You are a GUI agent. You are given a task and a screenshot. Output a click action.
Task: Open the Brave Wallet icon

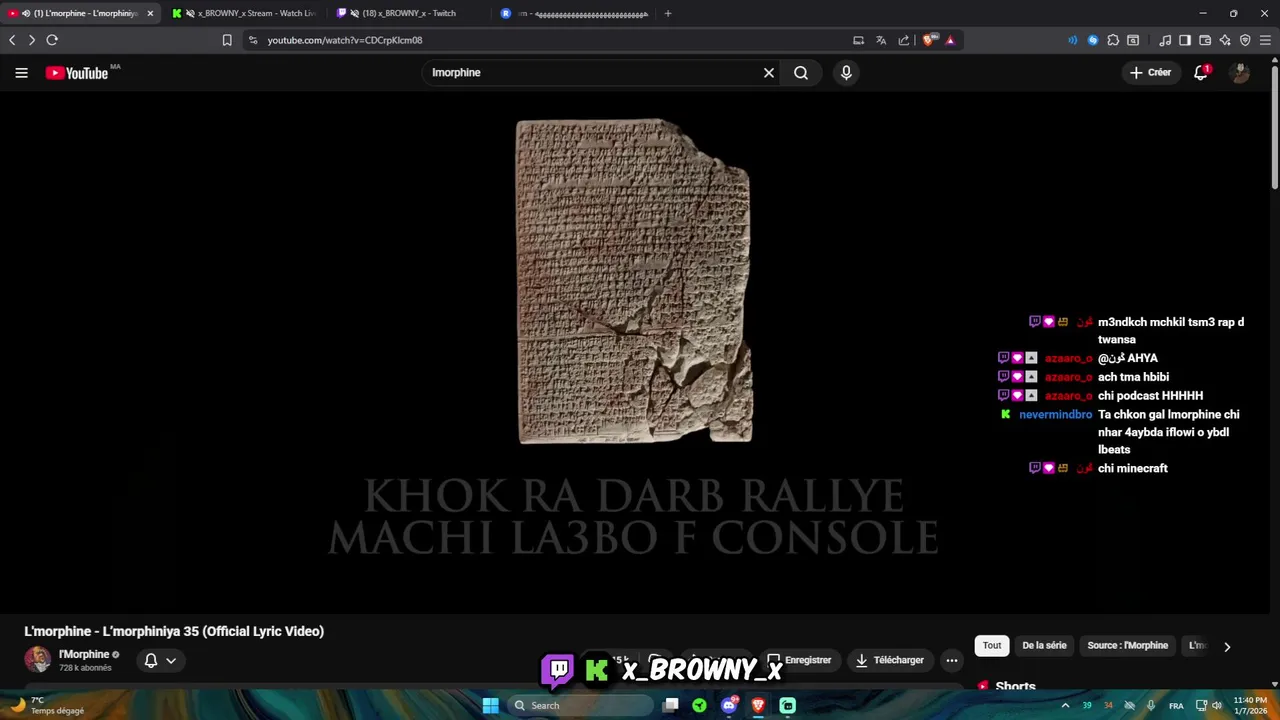(1205, 40)
